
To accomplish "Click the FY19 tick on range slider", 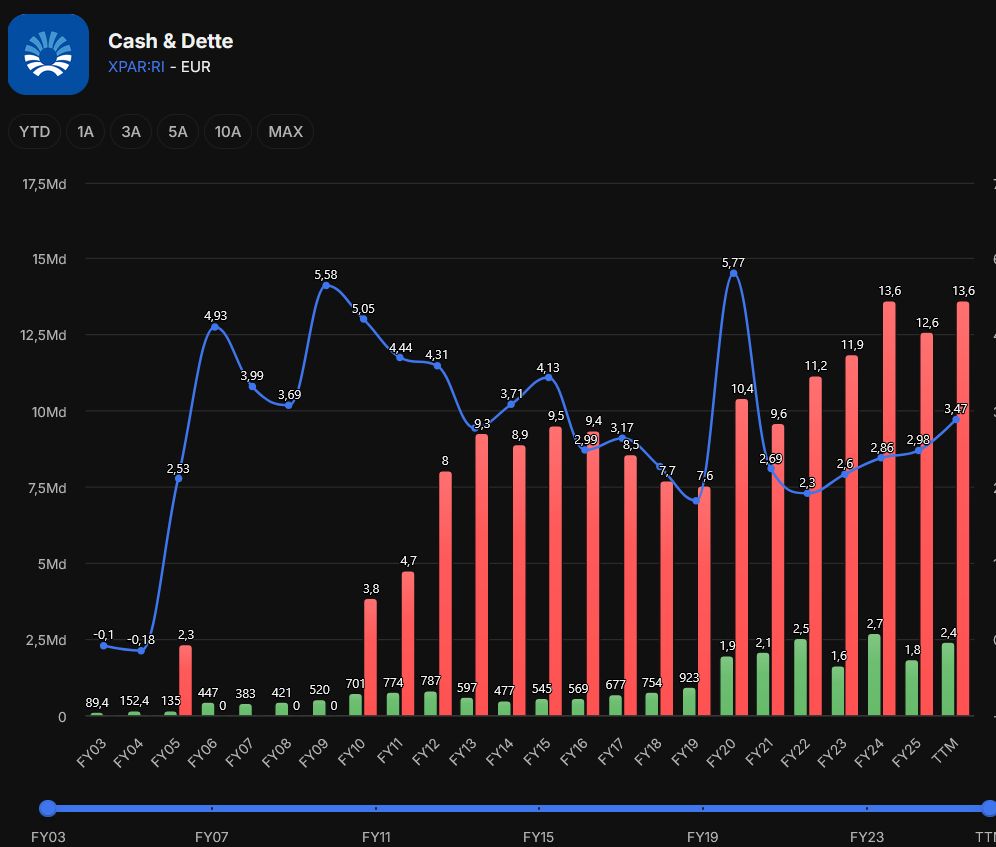I will click(703, 808).
